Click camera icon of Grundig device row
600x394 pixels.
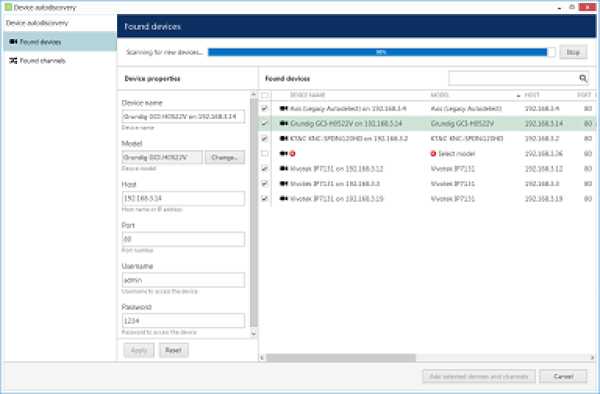(x=284, y=124)
